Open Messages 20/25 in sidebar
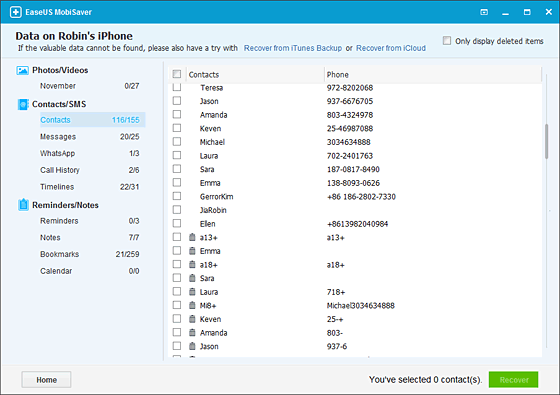The width and height of the screenshot is (560, 395). coord(90,137)
